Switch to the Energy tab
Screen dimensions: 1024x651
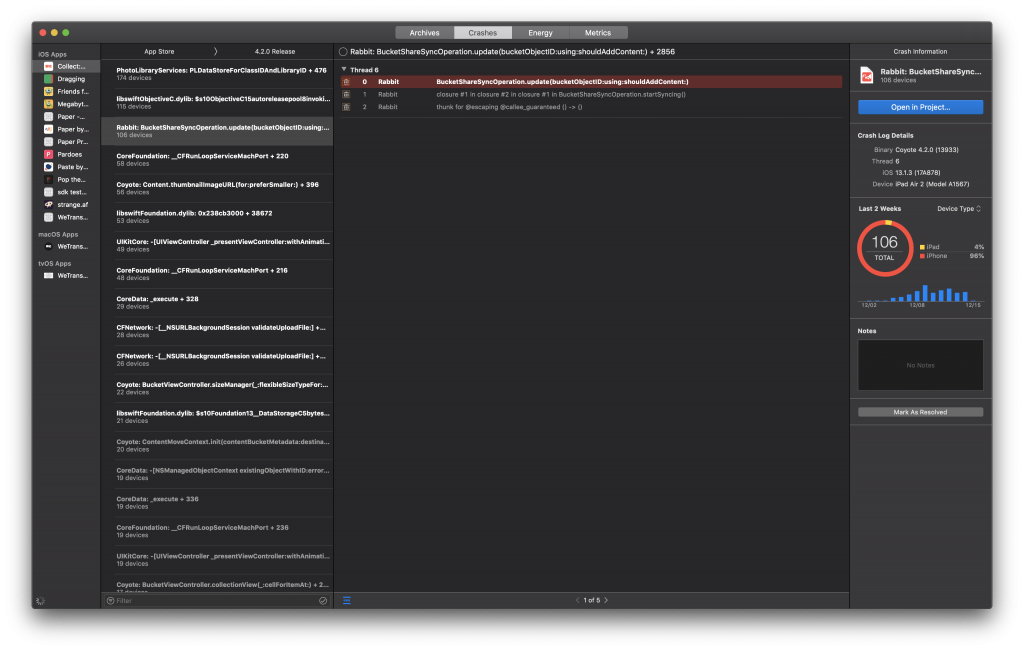(540, 33)
